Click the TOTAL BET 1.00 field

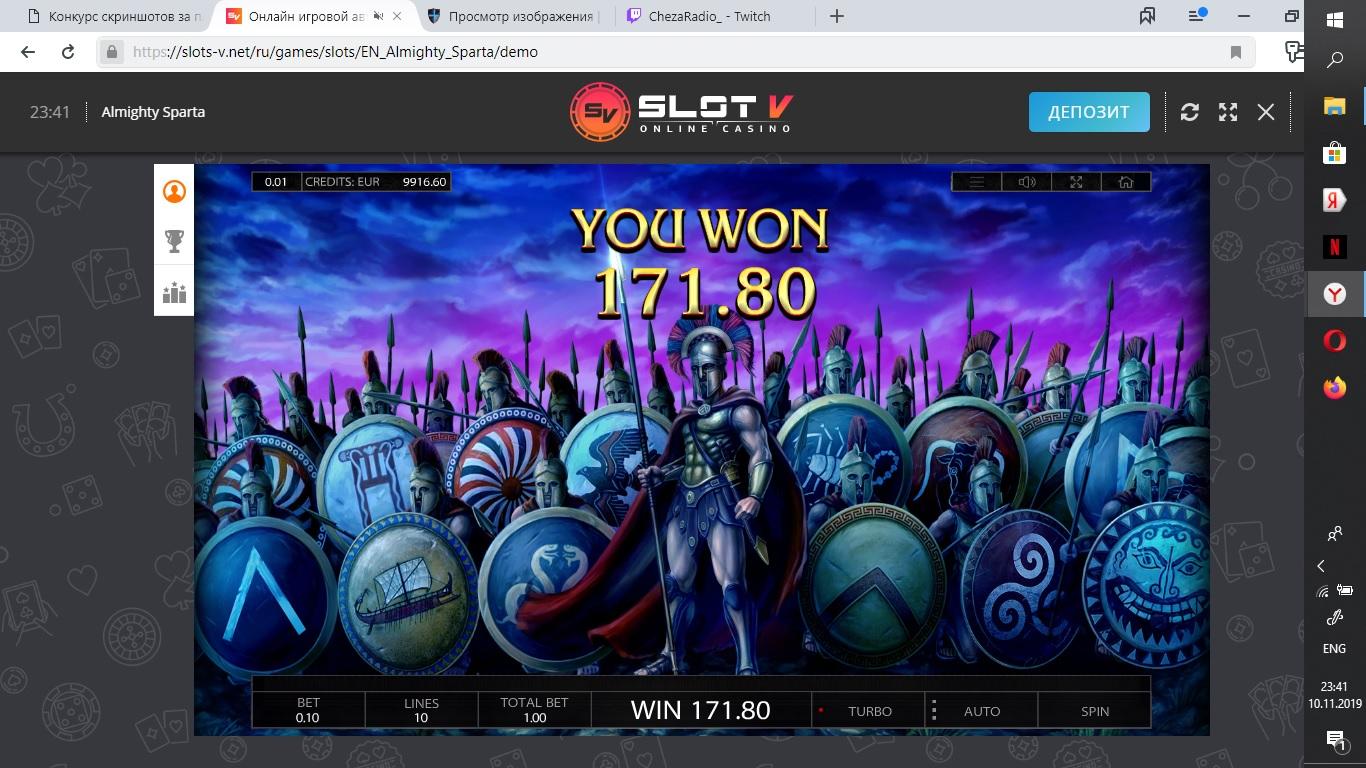click(534, 710)
